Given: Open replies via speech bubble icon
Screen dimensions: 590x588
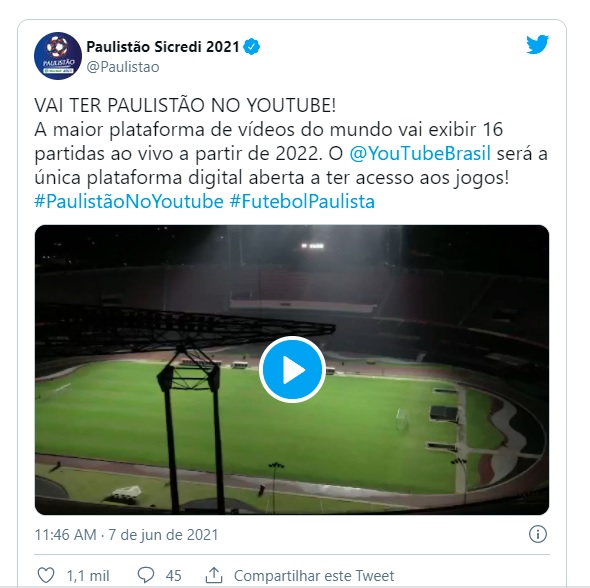Looking at the screenshot, I should click(x=146, y=575).
